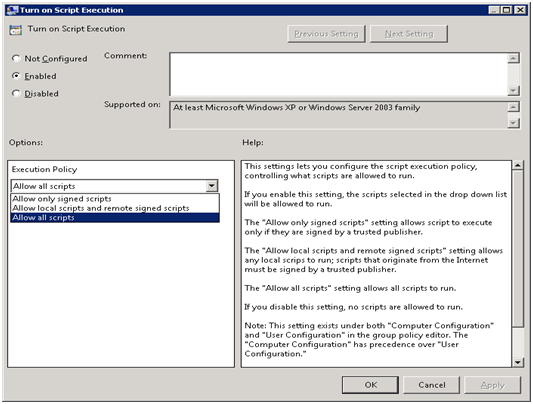Click the Comment box scroll-up arrow
533x404 pixels.
coord(513,58)
